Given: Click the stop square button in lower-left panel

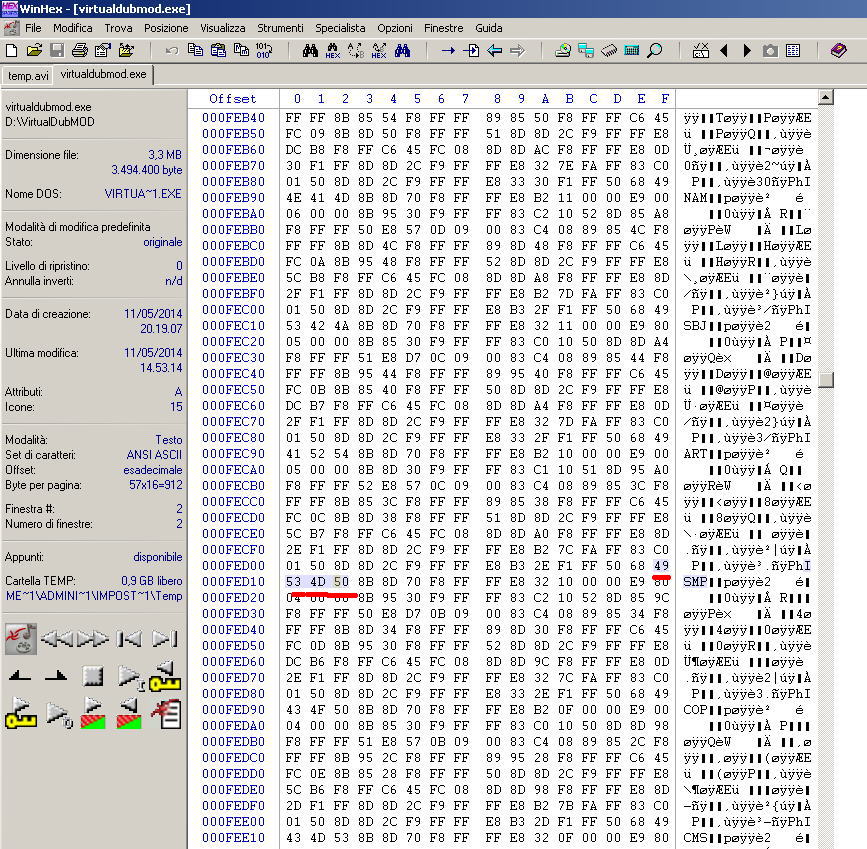Looking at the screenshot, I should (93, 677).
